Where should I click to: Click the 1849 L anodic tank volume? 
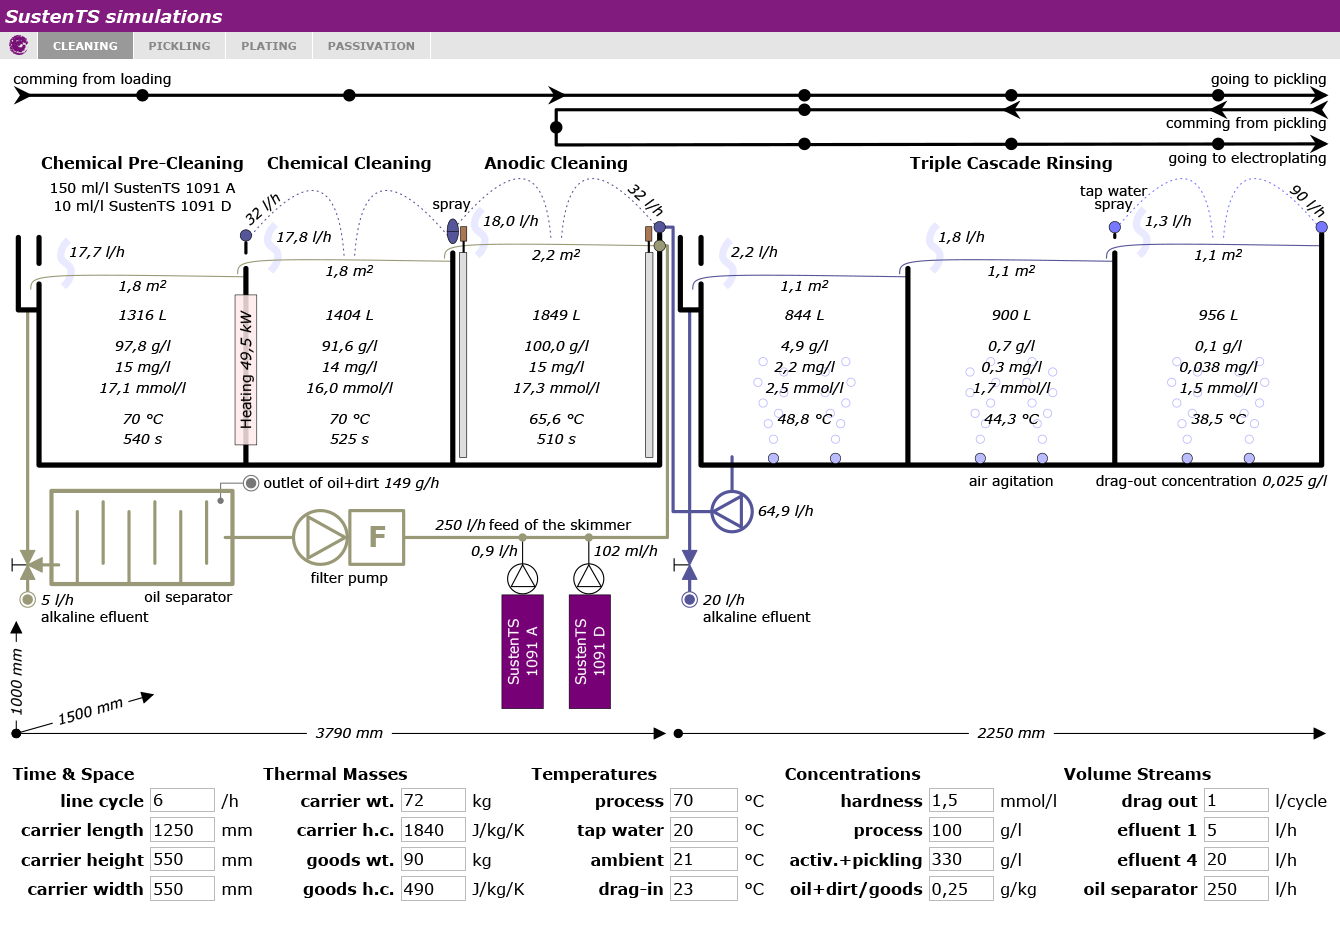tap(556, 315)
